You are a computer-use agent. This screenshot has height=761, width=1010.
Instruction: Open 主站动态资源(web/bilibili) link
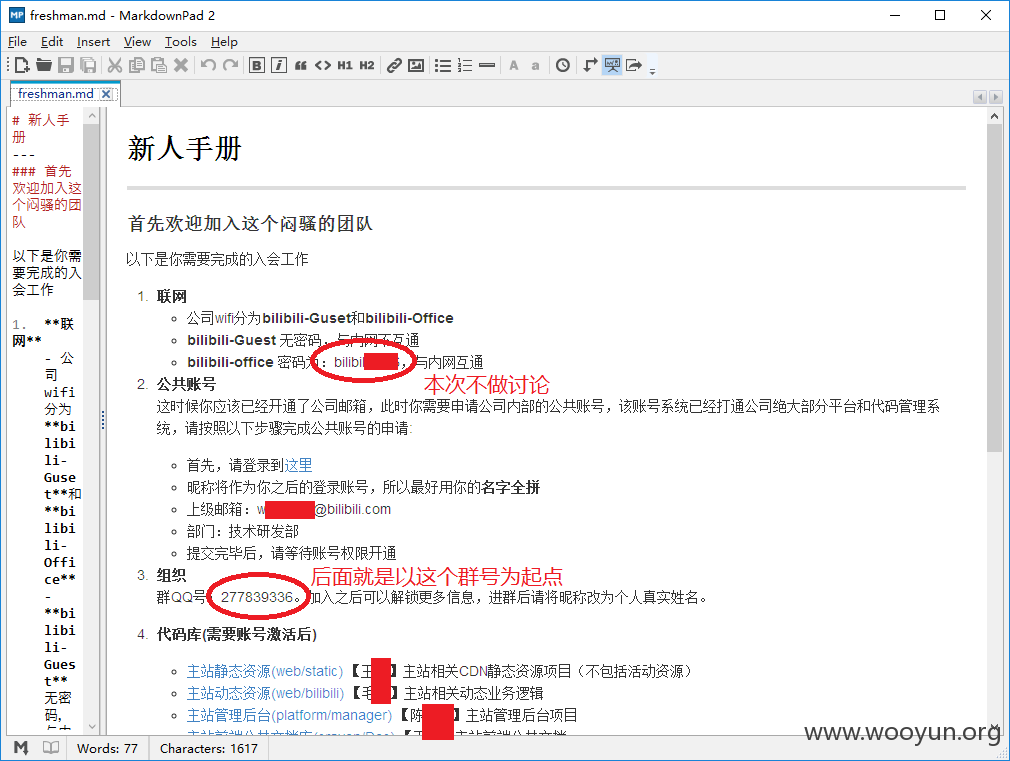click(265, 693)
